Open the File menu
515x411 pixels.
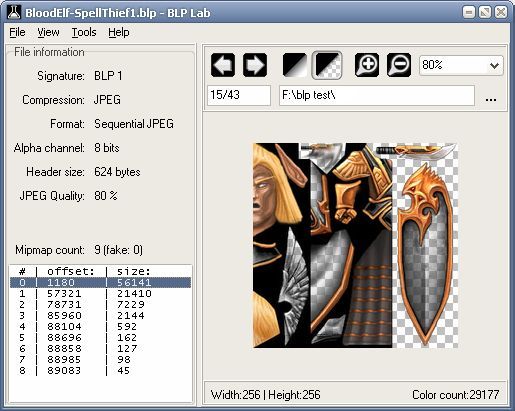tap(17, 32)
